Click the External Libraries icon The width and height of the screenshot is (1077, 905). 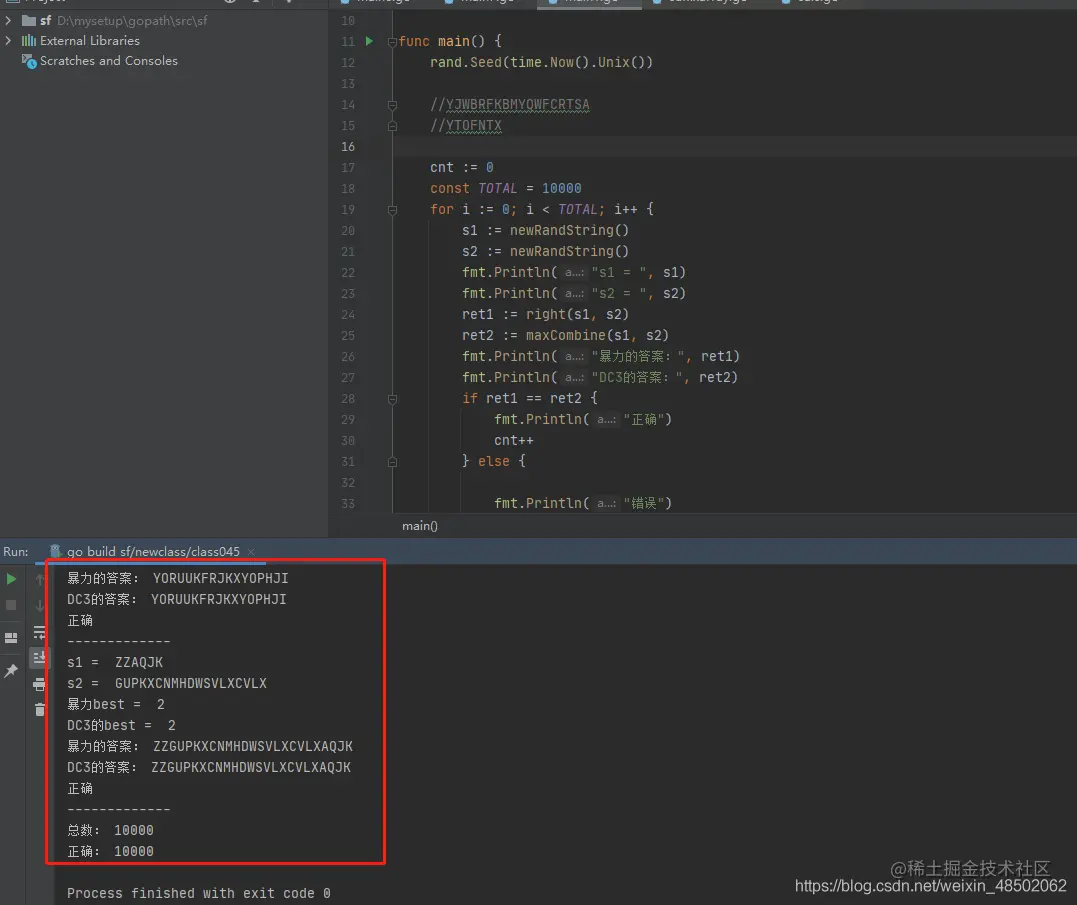pyautogui.click(x=29, y=41)
